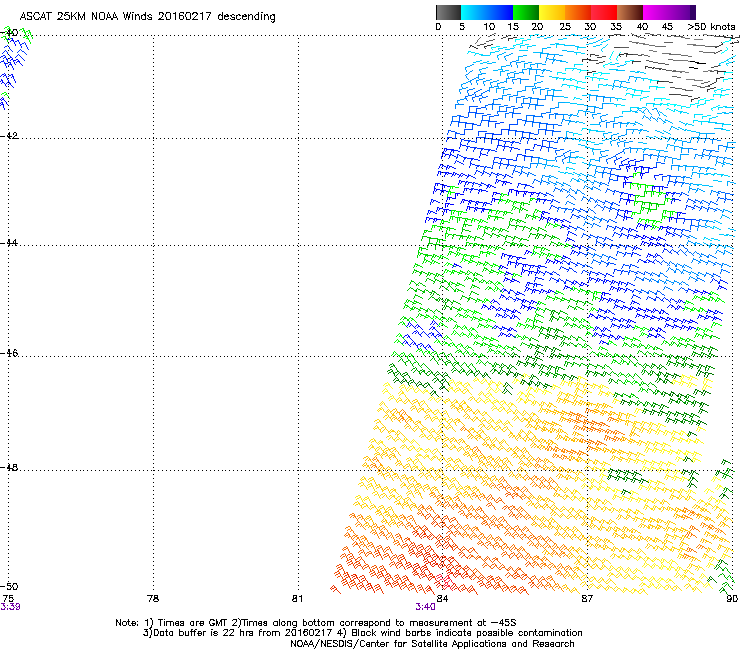Click the 78 longitude label
Image resolution: width=740 pixels, height=650 pixels.
pos(153,599)
